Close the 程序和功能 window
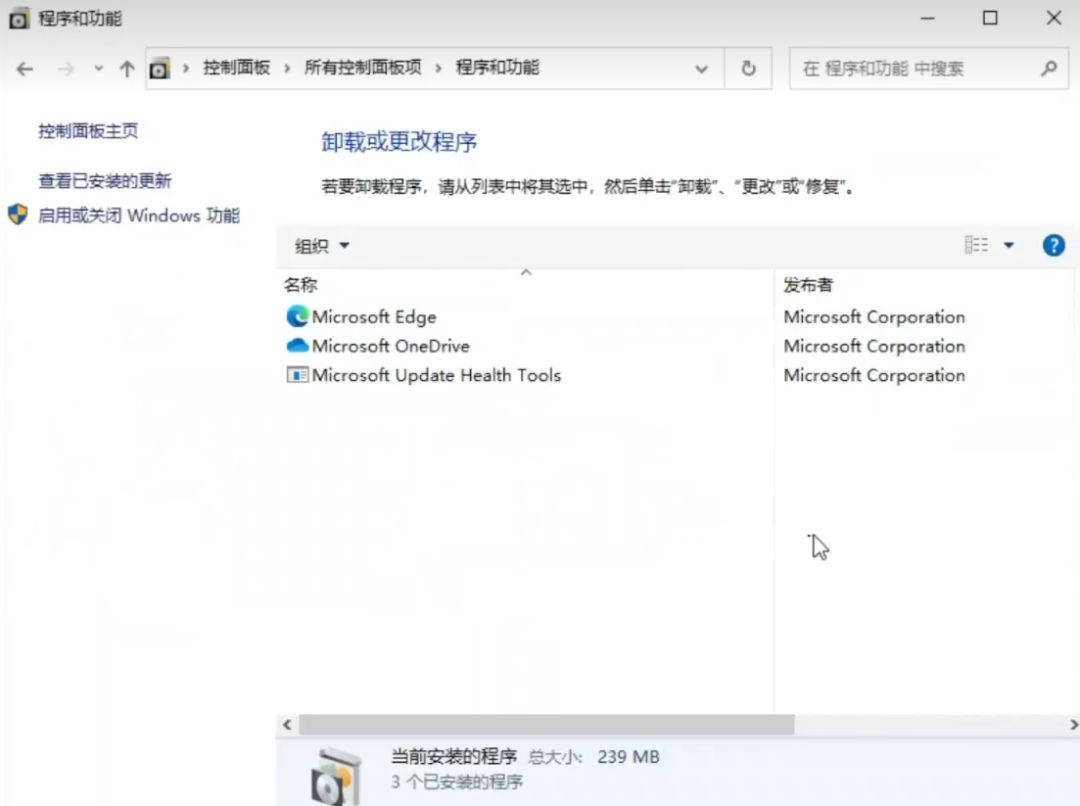1080x806 pixels. point(1054,19)
